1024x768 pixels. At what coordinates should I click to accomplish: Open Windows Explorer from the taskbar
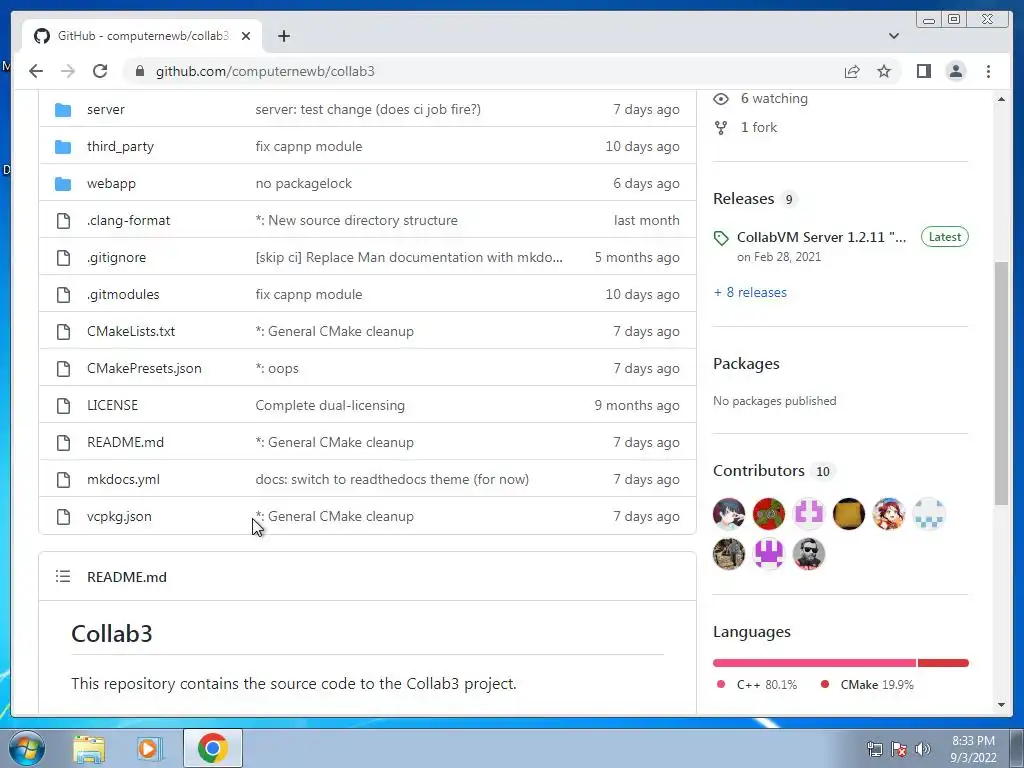(89, 749)
